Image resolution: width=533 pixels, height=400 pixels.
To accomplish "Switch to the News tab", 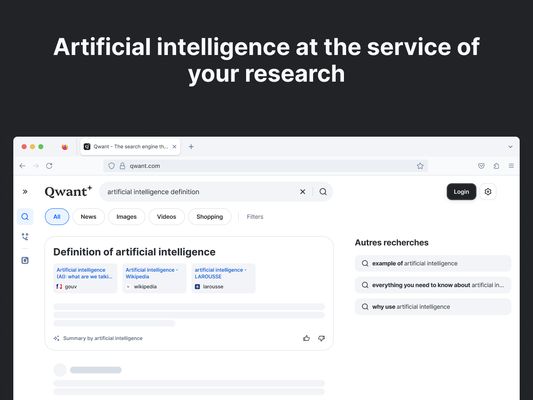I will coord(88,216).
